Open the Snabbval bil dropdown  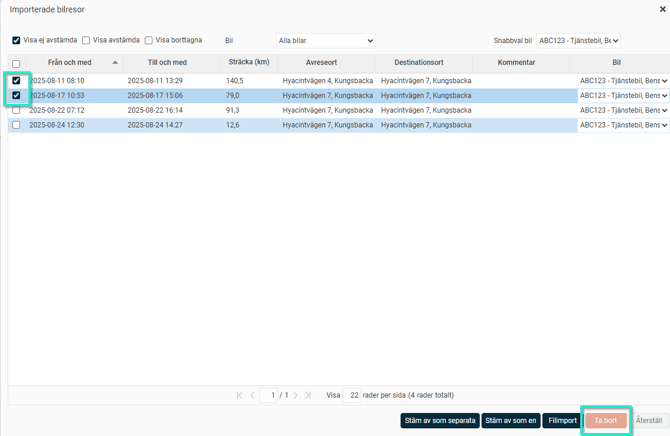pyautogui.click(x=578, y=41)
